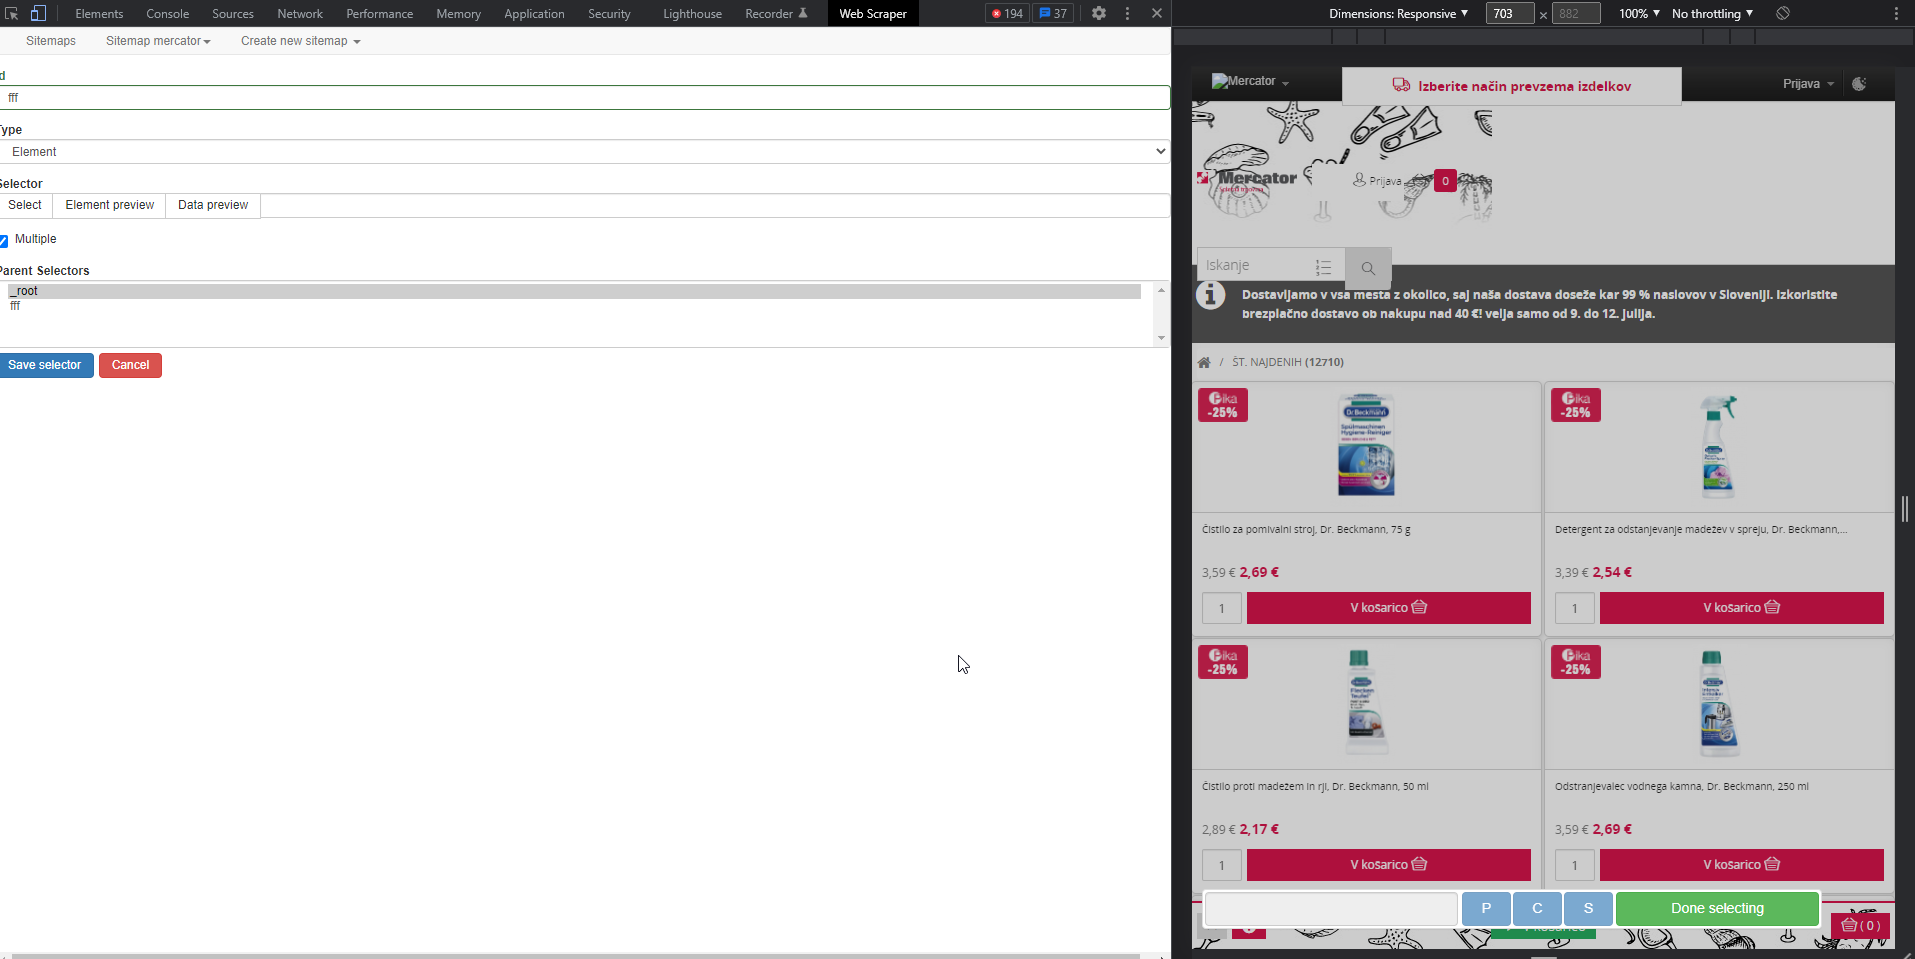The height and width of the screenshot is (959, 1915).
Task: Open the No throttling dropdown
Action: [x=1712, y=14]
